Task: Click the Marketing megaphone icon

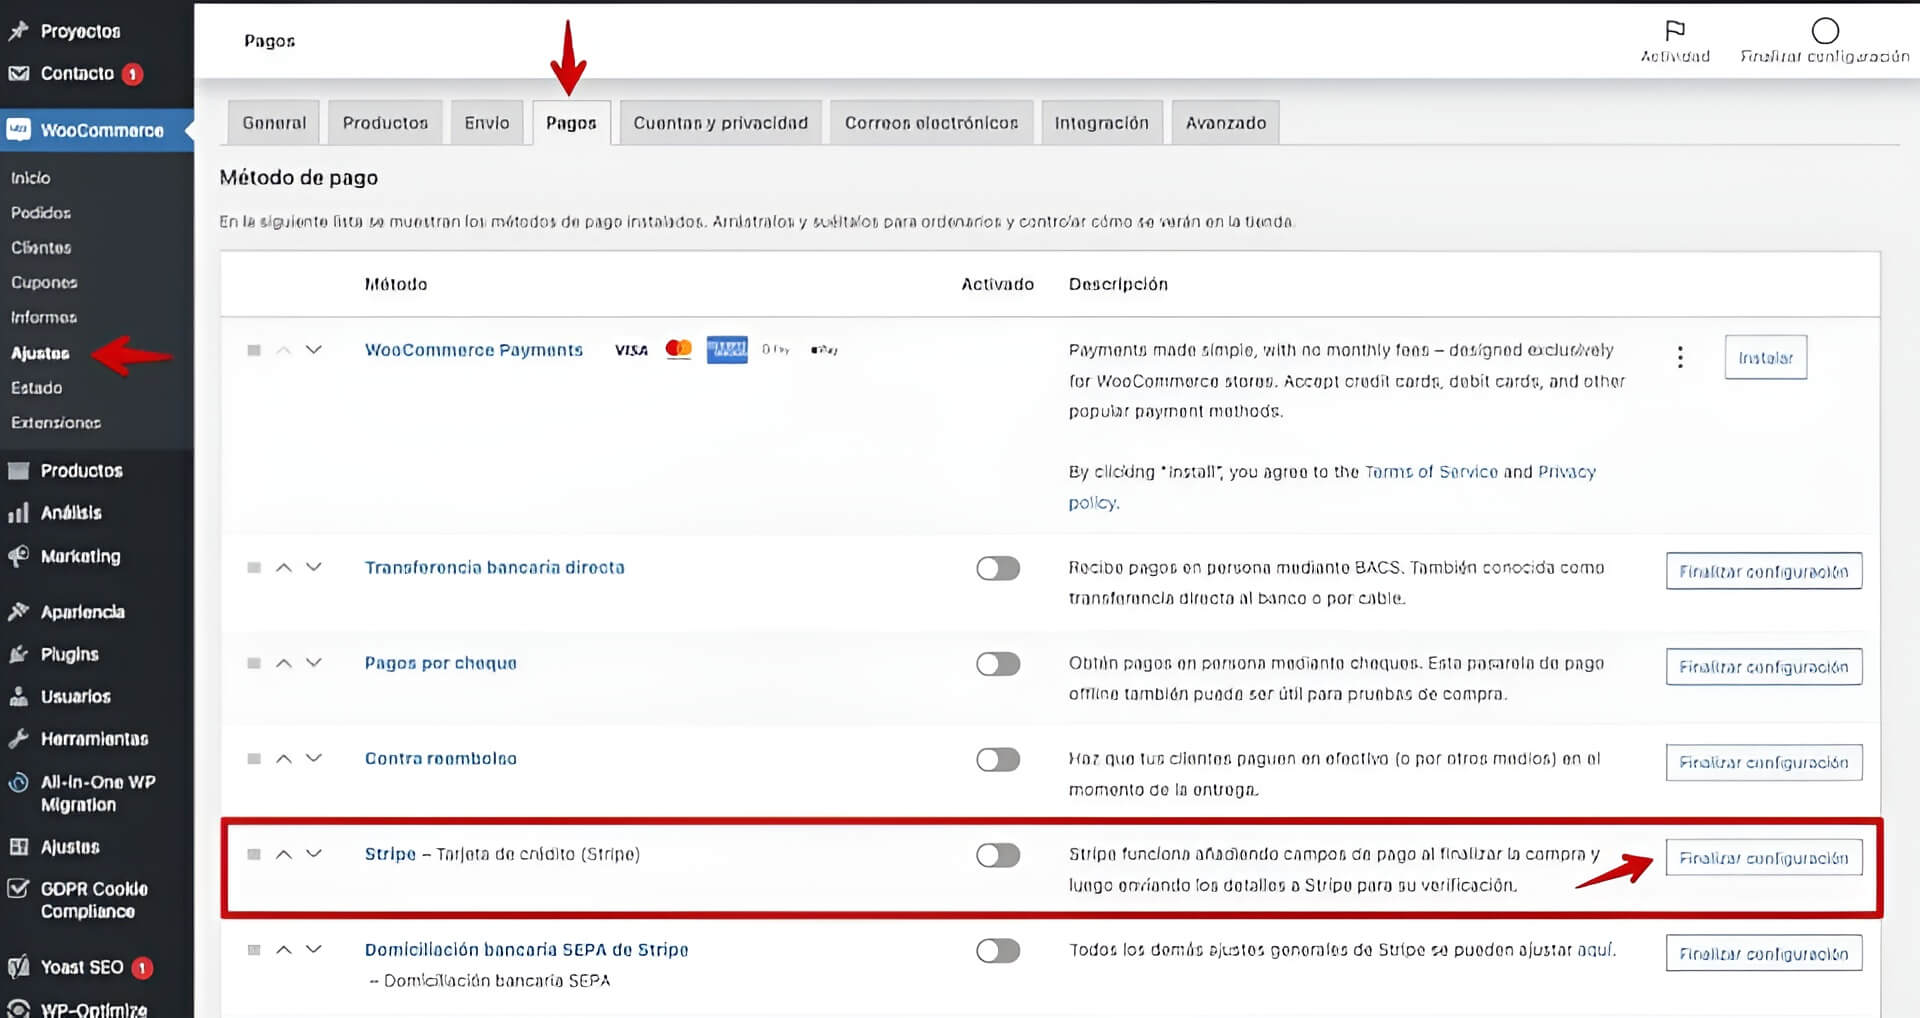Action: [x=18, y=556]
